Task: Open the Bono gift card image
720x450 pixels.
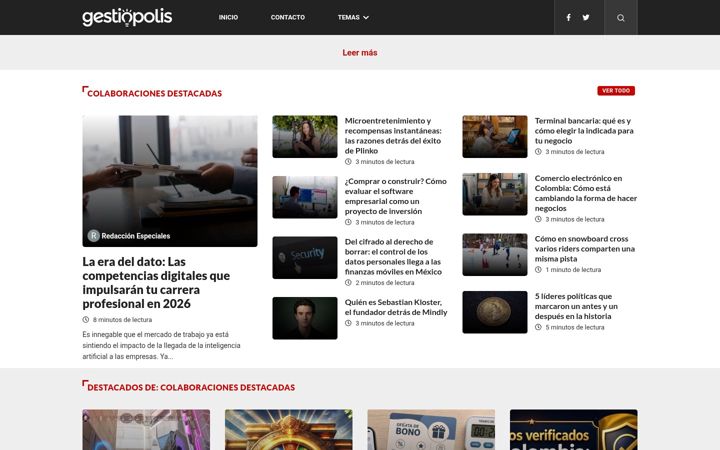Action: (431, 430)
